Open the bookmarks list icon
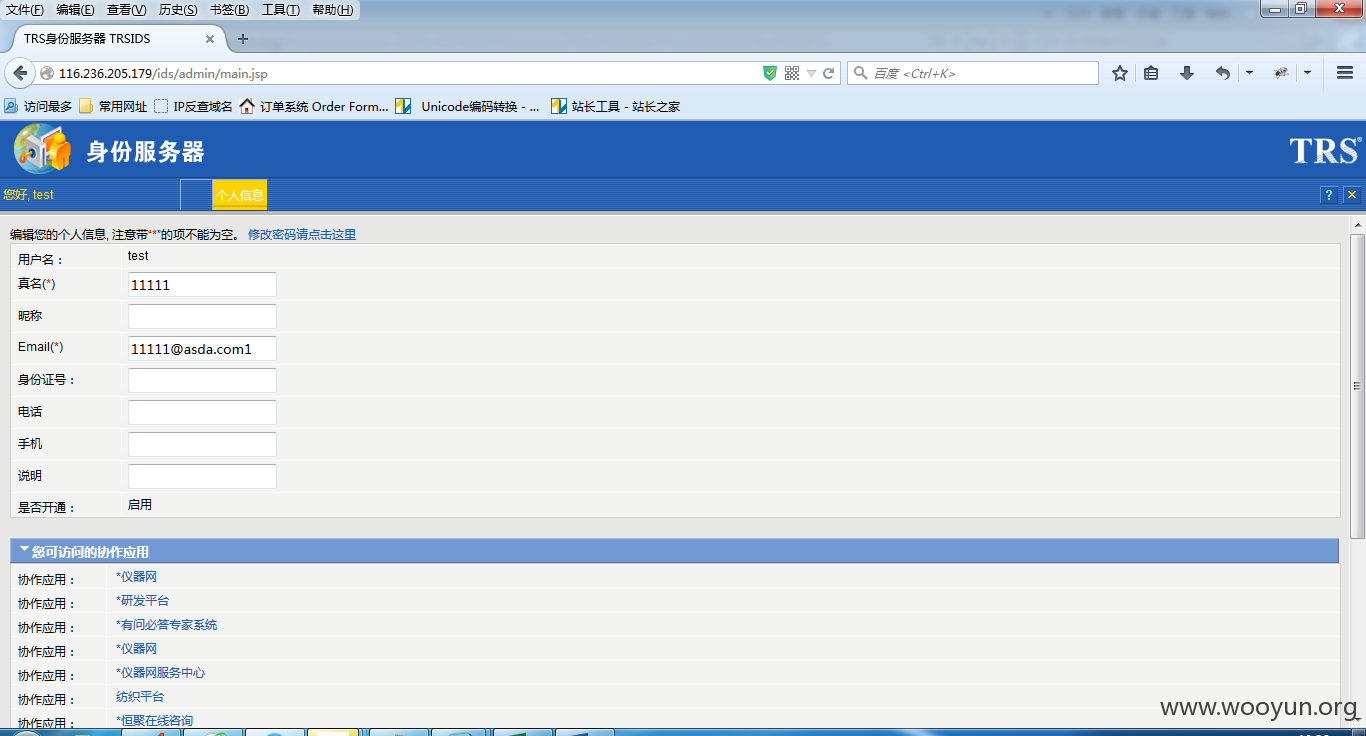The image size is (1366, 736). pos(1151,73)
